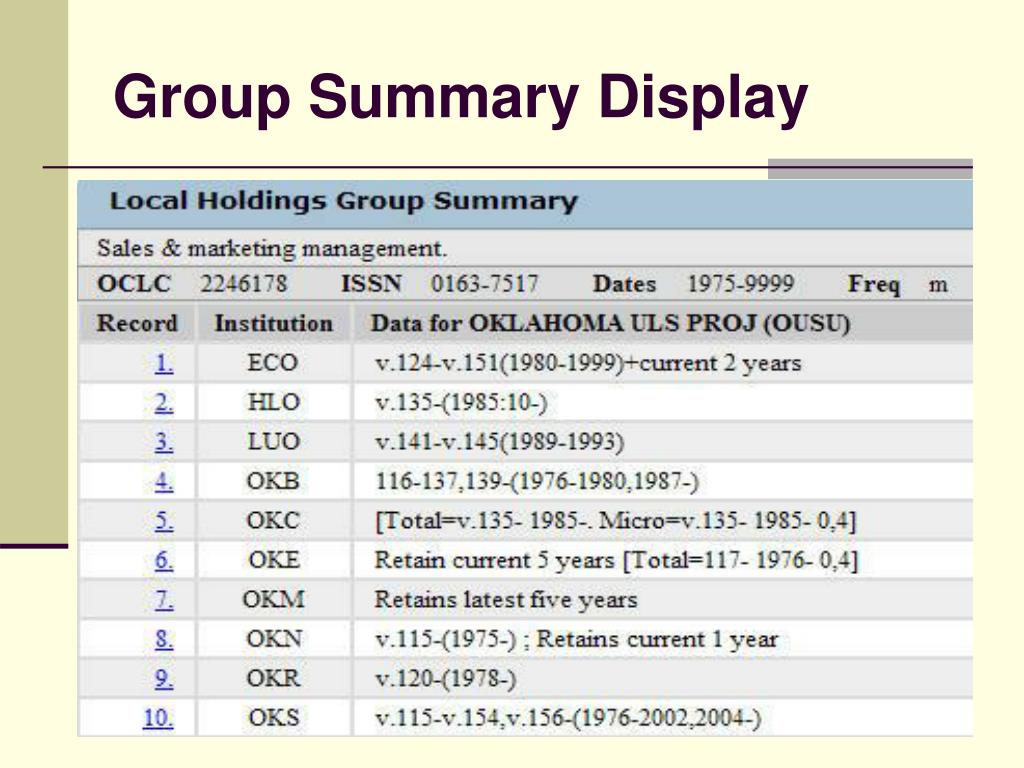
Task: Open record link 4 for OKB
Action: 164,482
